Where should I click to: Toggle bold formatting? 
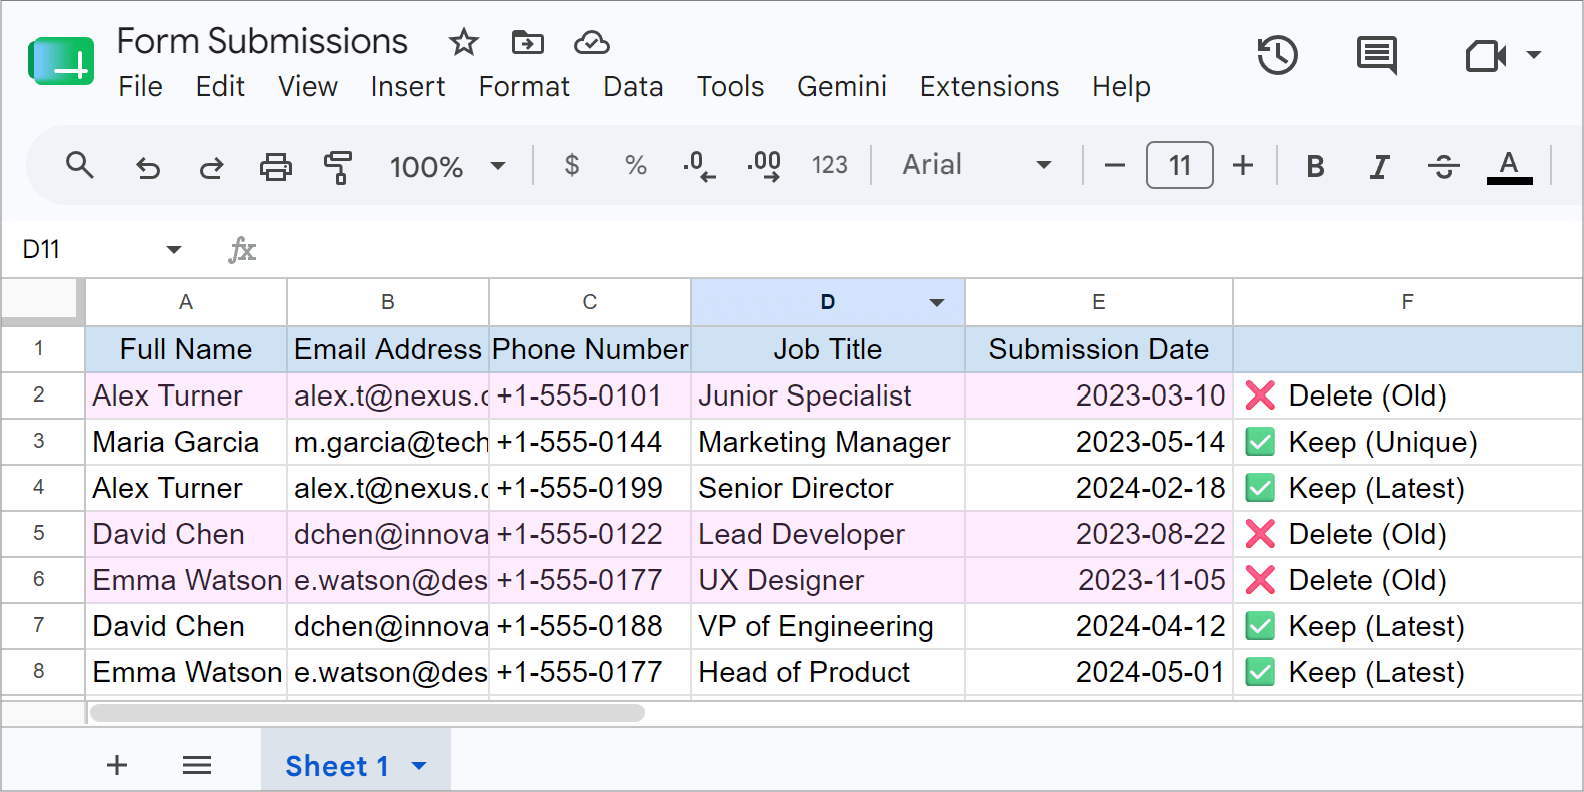pos(1315,166)
